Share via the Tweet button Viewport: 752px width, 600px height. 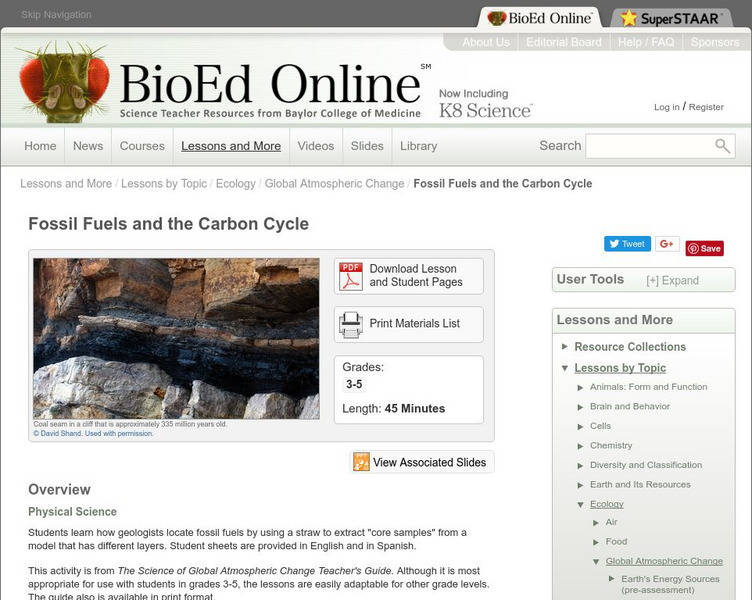click(x=627, y=244)
